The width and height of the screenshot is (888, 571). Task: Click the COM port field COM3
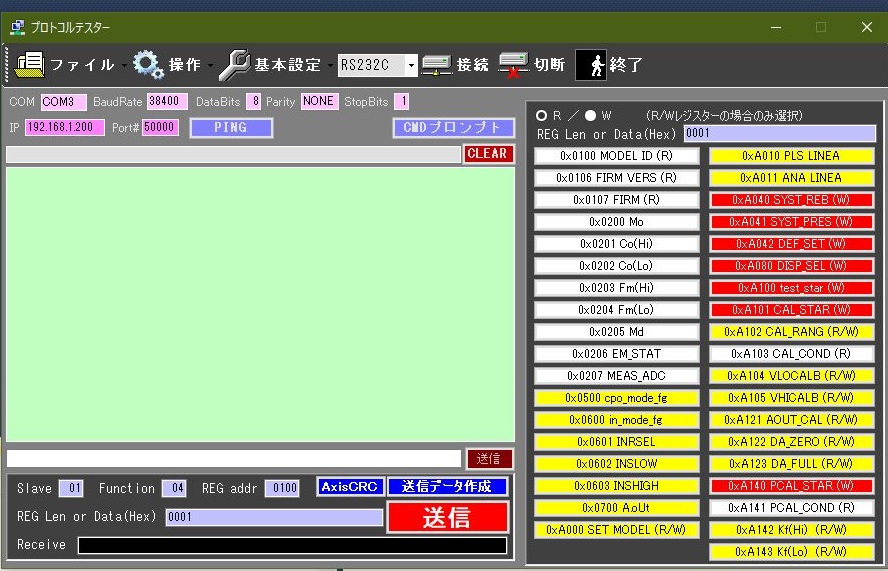point(63,103)
